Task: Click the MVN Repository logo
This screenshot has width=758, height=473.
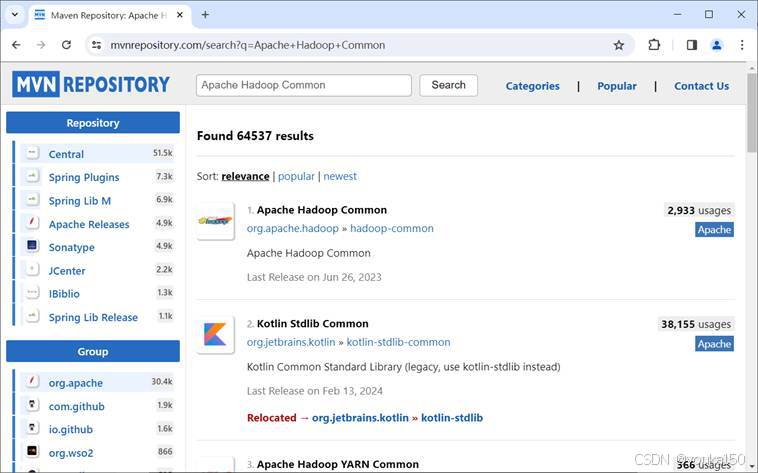Action: point(91,84)
